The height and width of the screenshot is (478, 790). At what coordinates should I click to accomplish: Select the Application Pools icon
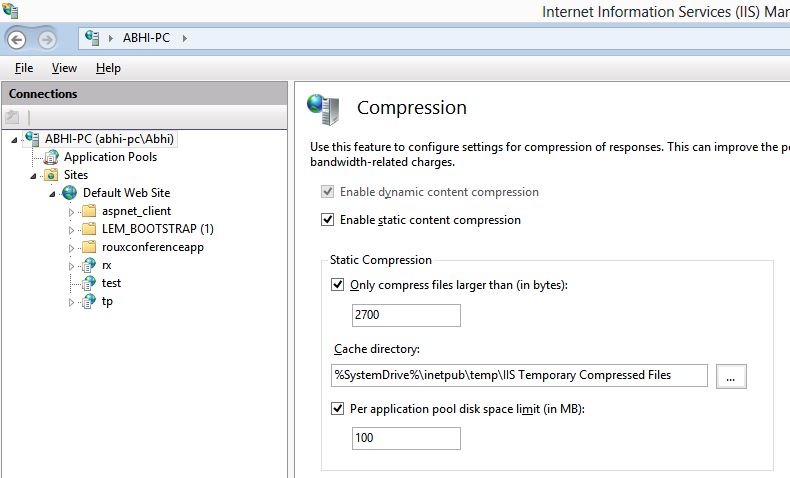click(x=51, y=157)
